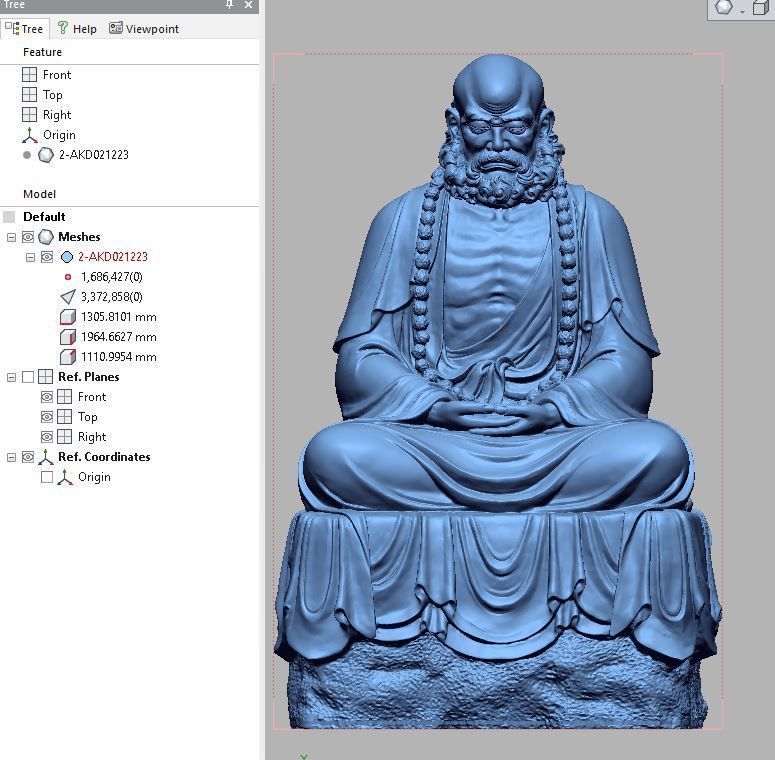
Task: Collapse the 2-AKD021223 mesh node in Model
Action: [x=31, y=257]
